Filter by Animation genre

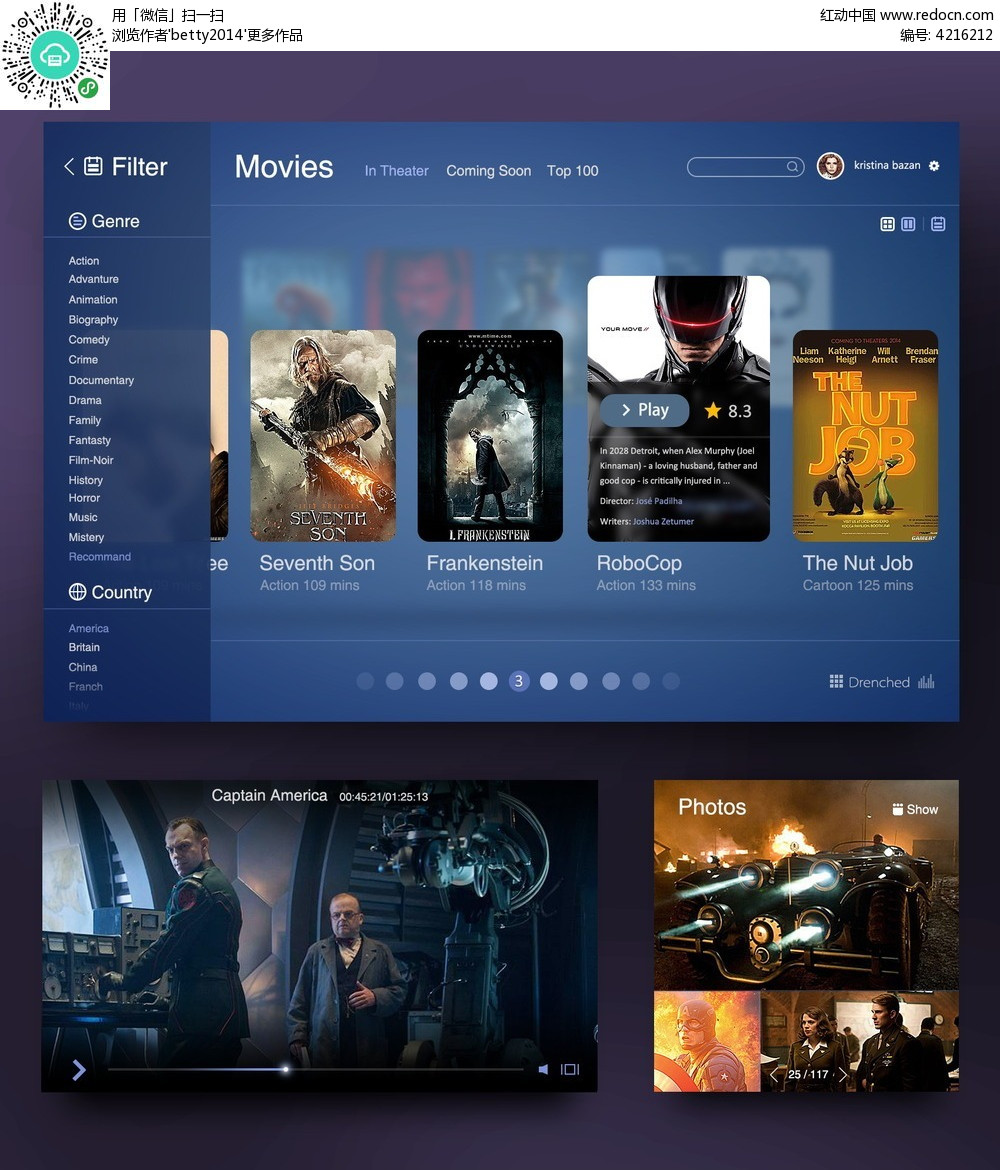(93, 299)
